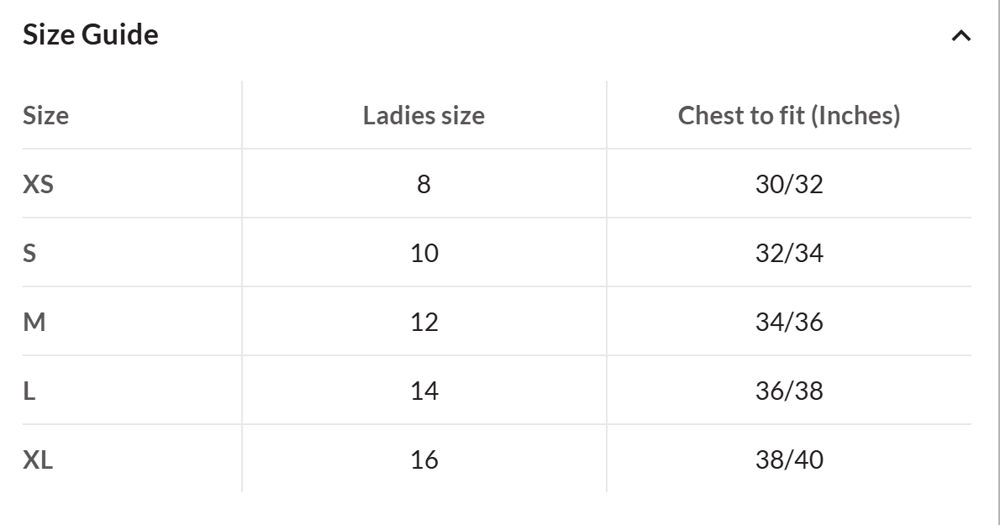Select the XL size row label

[x=37, y=460]
